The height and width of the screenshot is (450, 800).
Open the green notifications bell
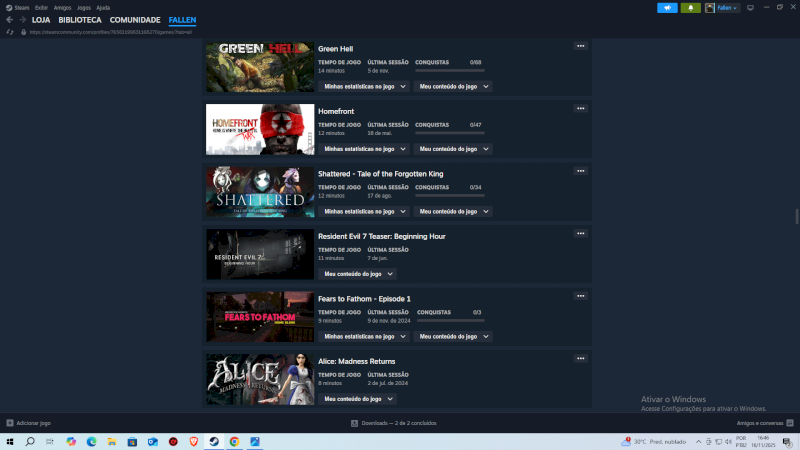click(690, 8)
